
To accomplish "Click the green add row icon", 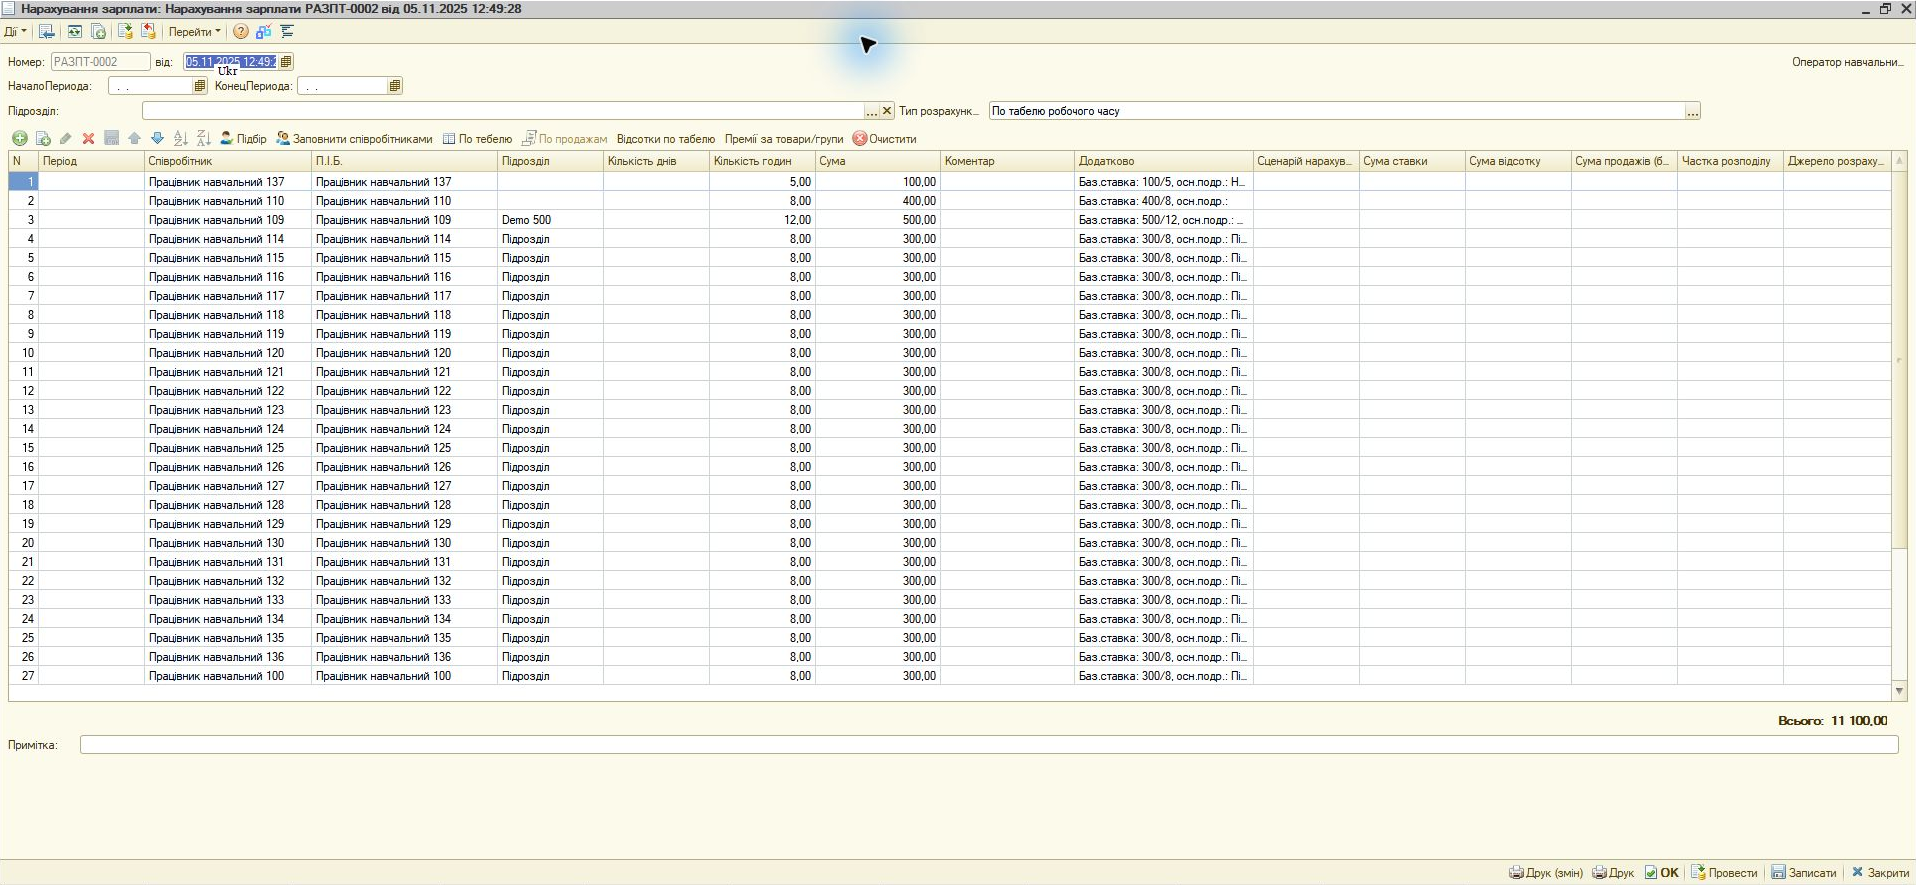I will [x=20, y=139].
